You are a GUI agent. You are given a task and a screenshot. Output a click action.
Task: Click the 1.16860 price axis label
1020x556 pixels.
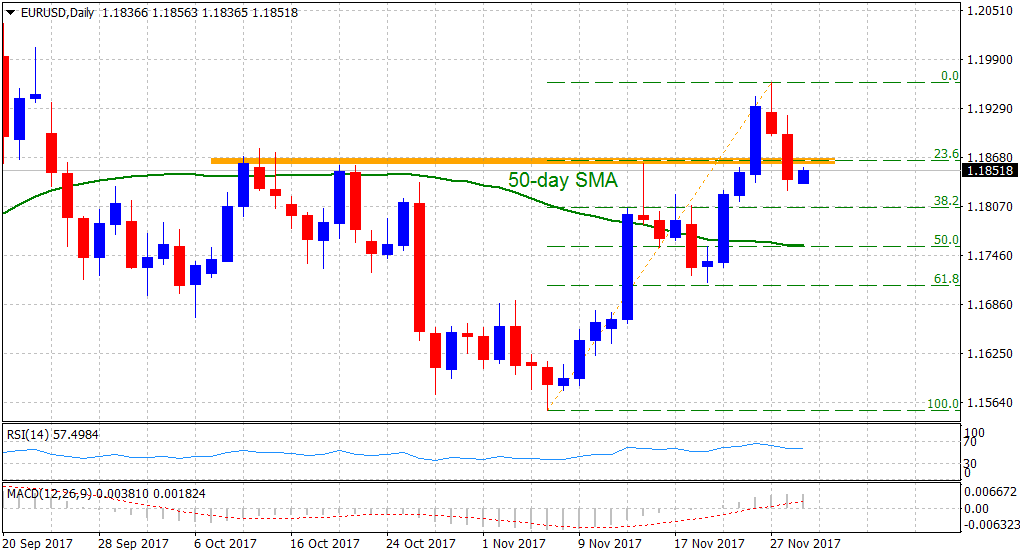click(990, 305)
